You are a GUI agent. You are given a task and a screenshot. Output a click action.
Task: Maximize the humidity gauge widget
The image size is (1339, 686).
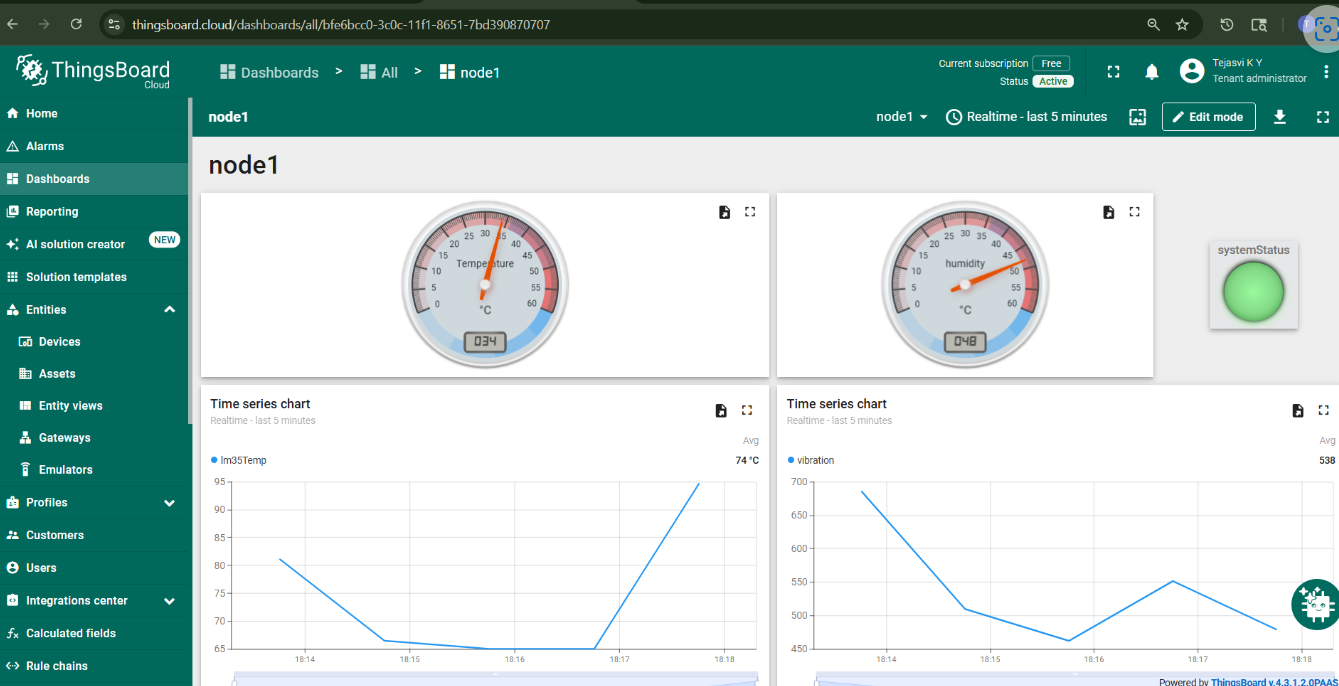tap(1134, 212)
